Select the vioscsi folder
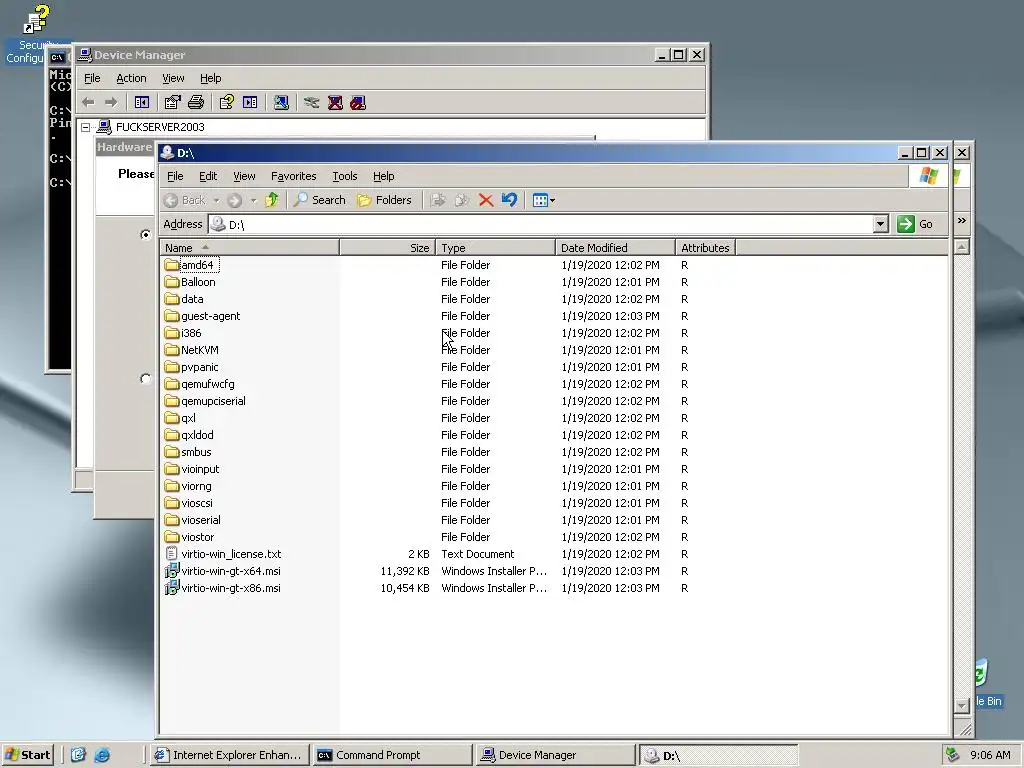 point(189,503)
